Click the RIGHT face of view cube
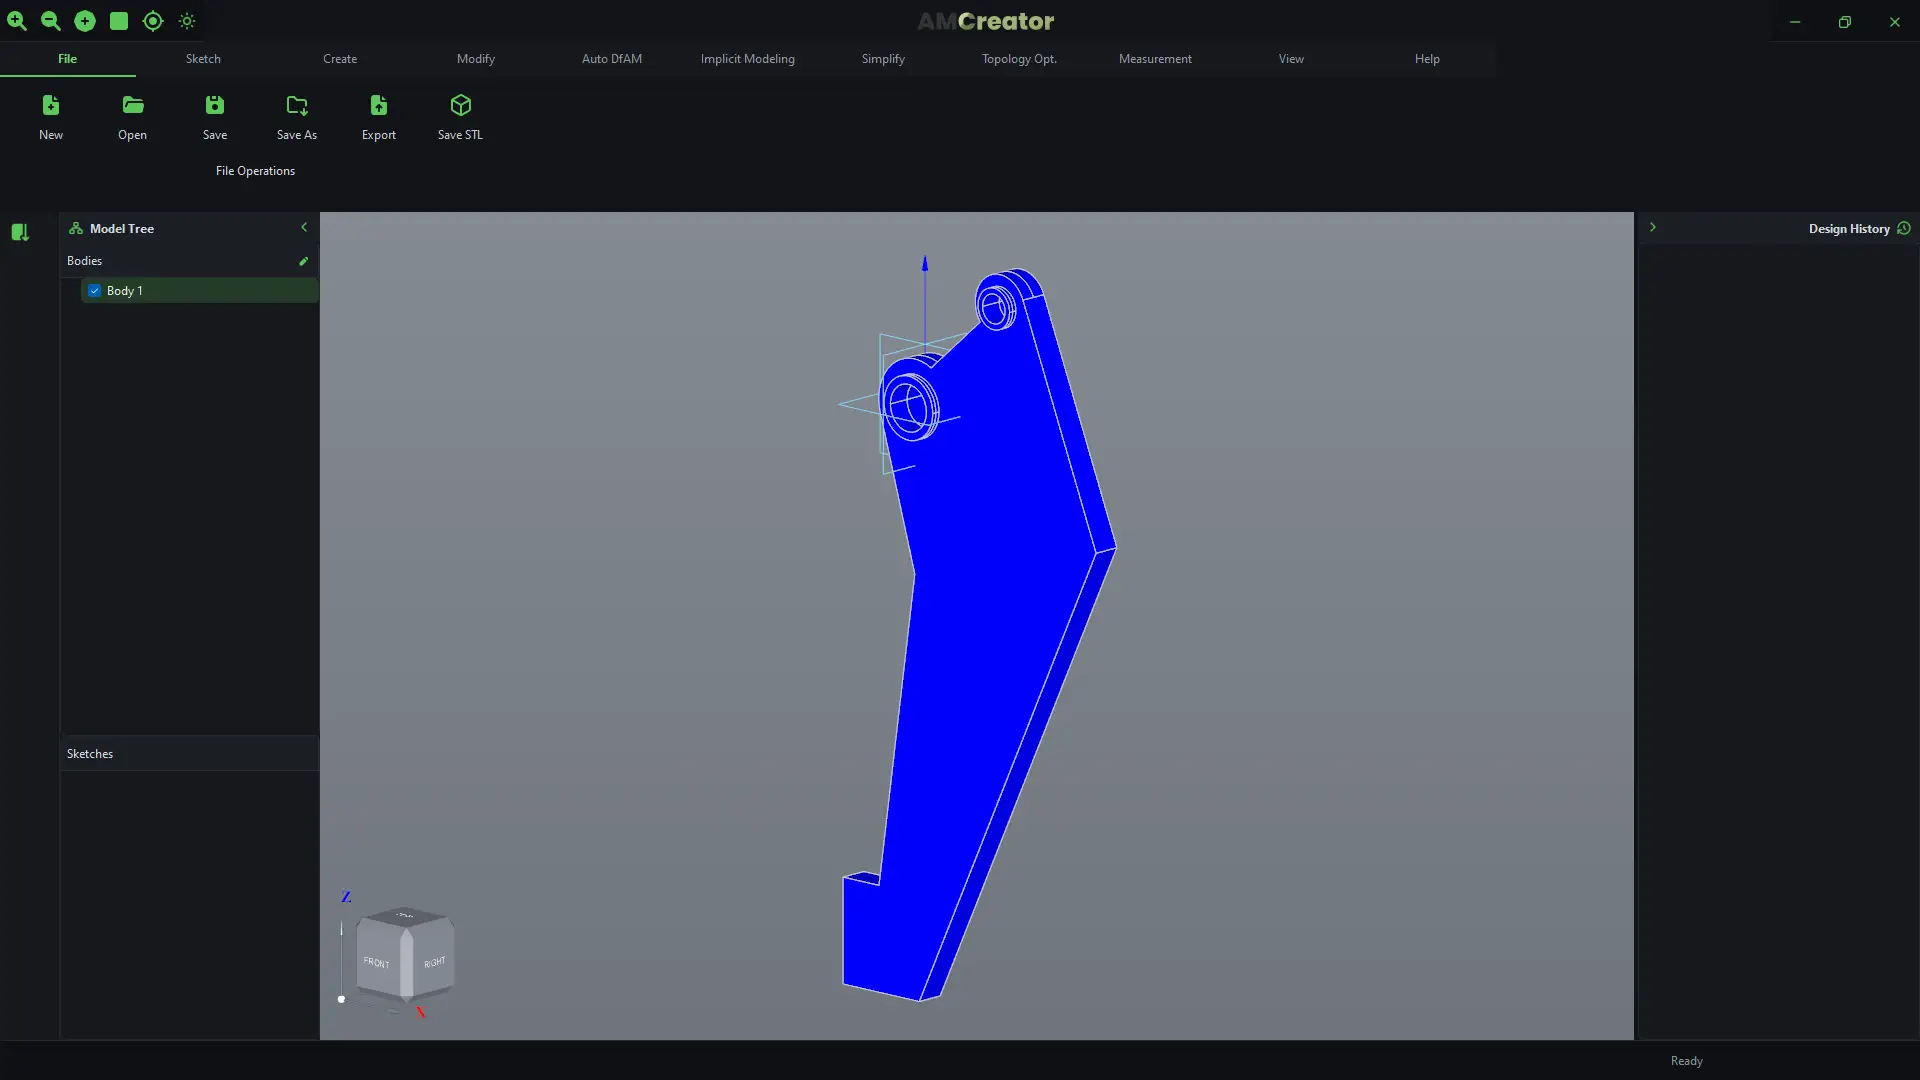Screen dimensions: 1920x1080 tap(433, 961)
